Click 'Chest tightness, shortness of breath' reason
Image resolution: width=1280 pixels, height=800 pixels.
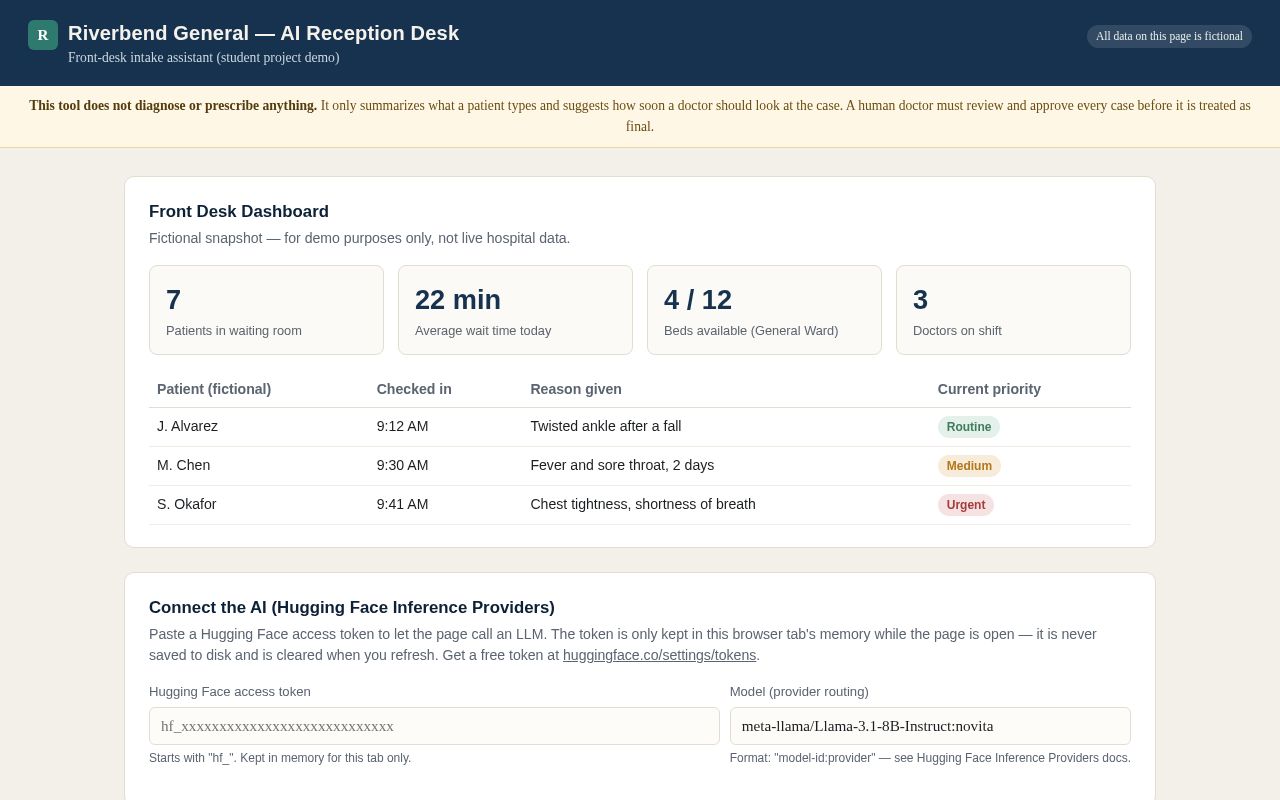click(x=643, y=504)
